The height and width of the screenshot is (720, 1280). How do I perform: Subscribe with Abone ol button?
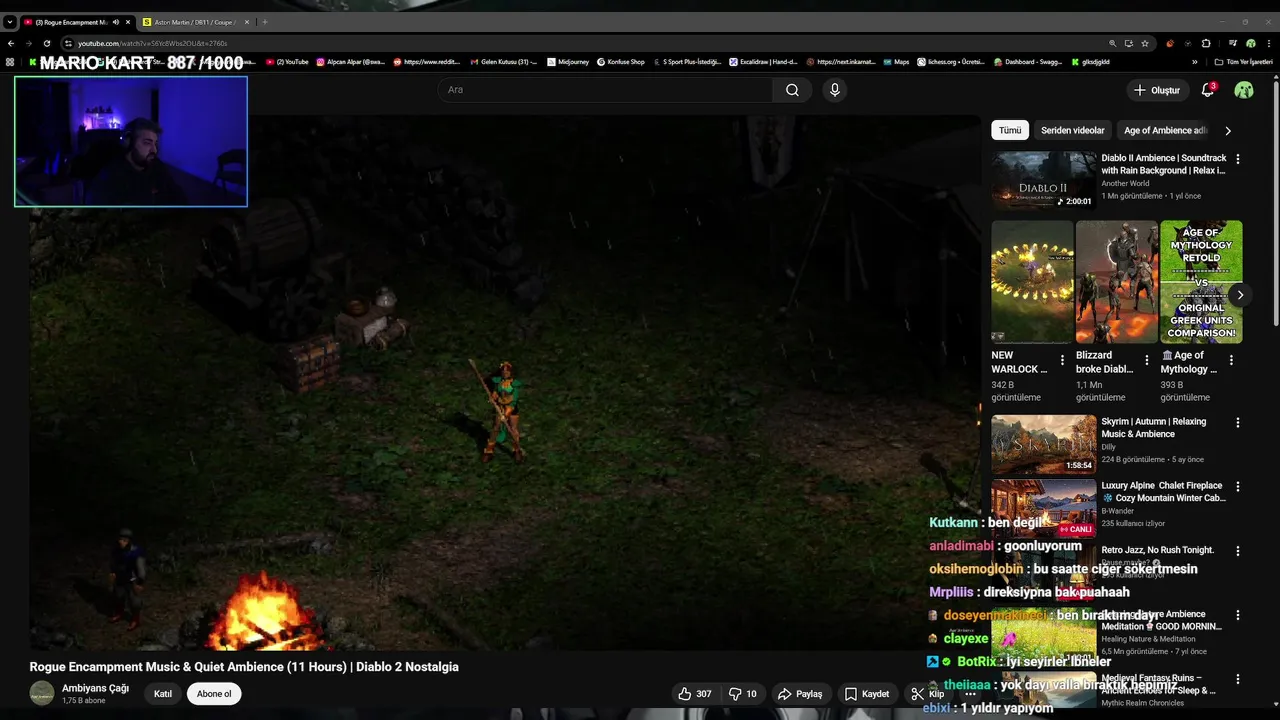click(x=214, y=694)
